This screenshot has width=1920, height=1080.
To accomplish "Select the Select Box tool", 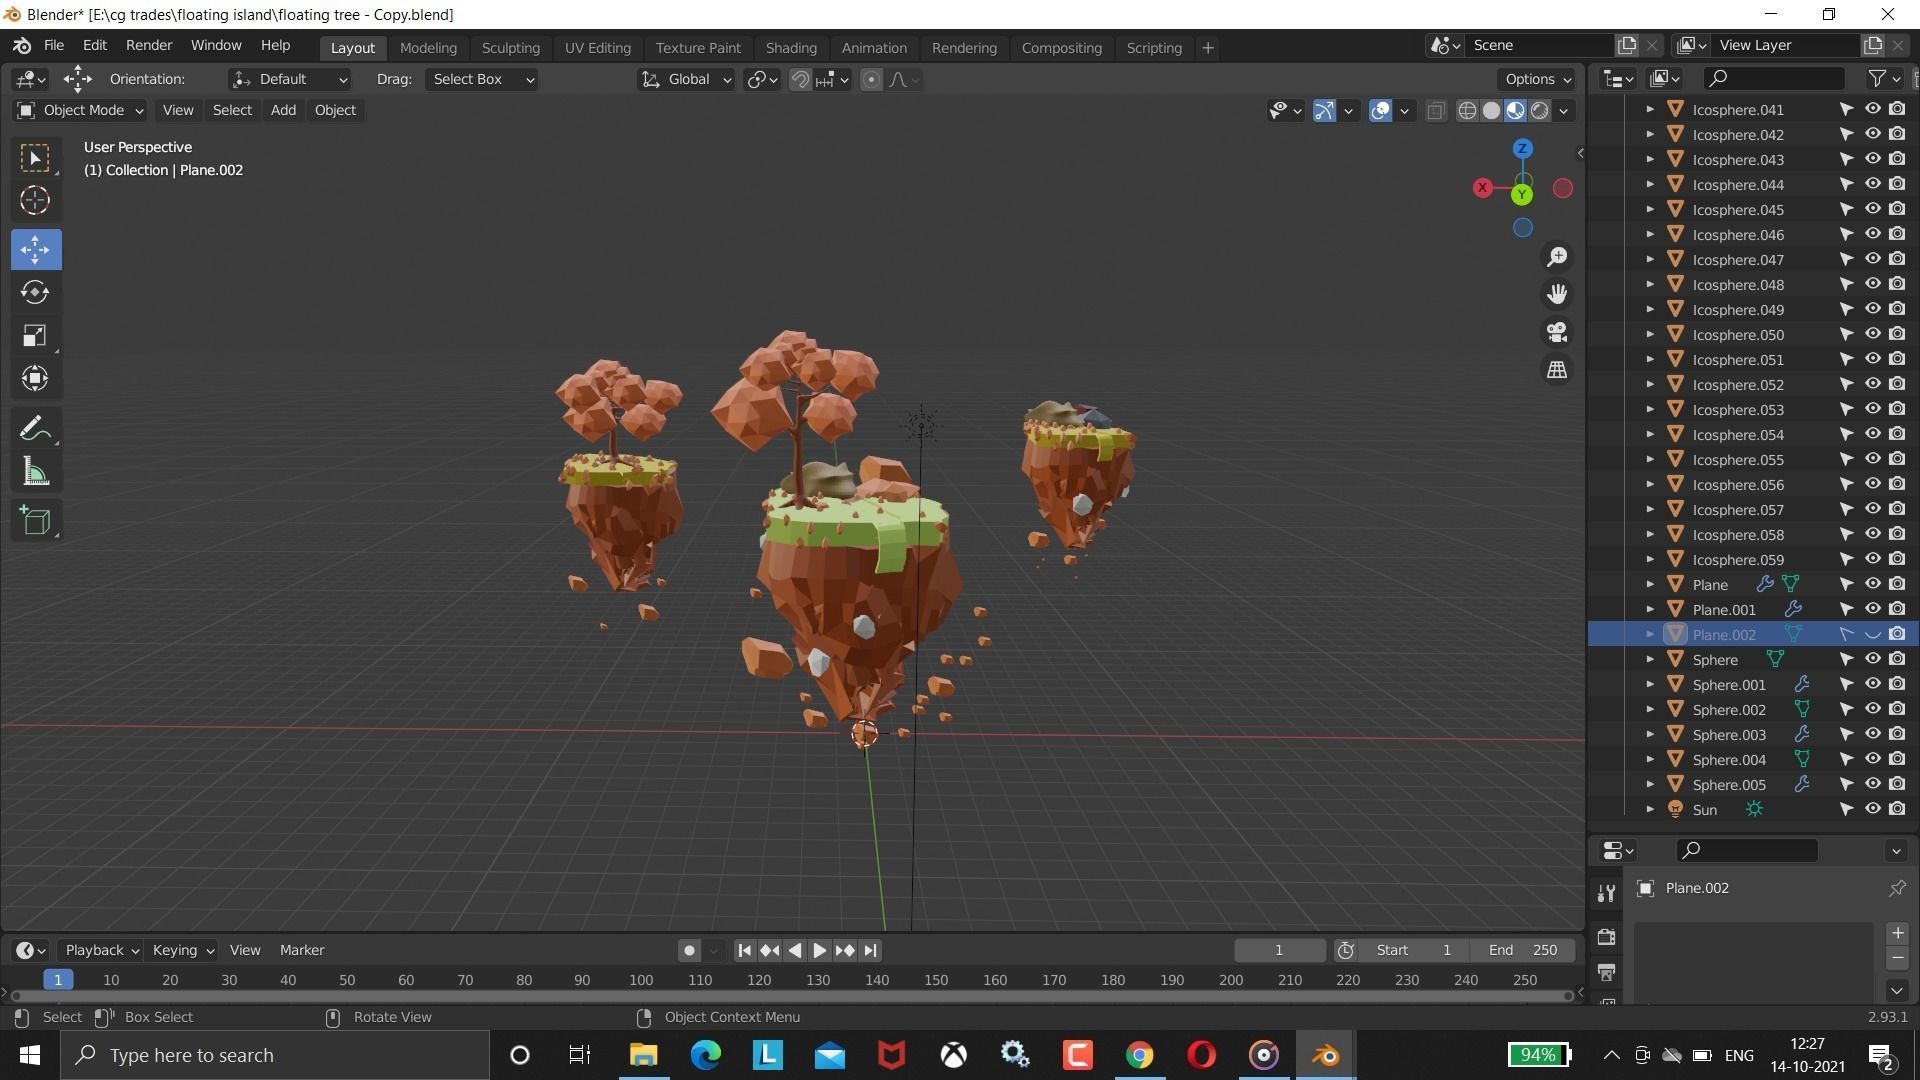I will [36, 158].
